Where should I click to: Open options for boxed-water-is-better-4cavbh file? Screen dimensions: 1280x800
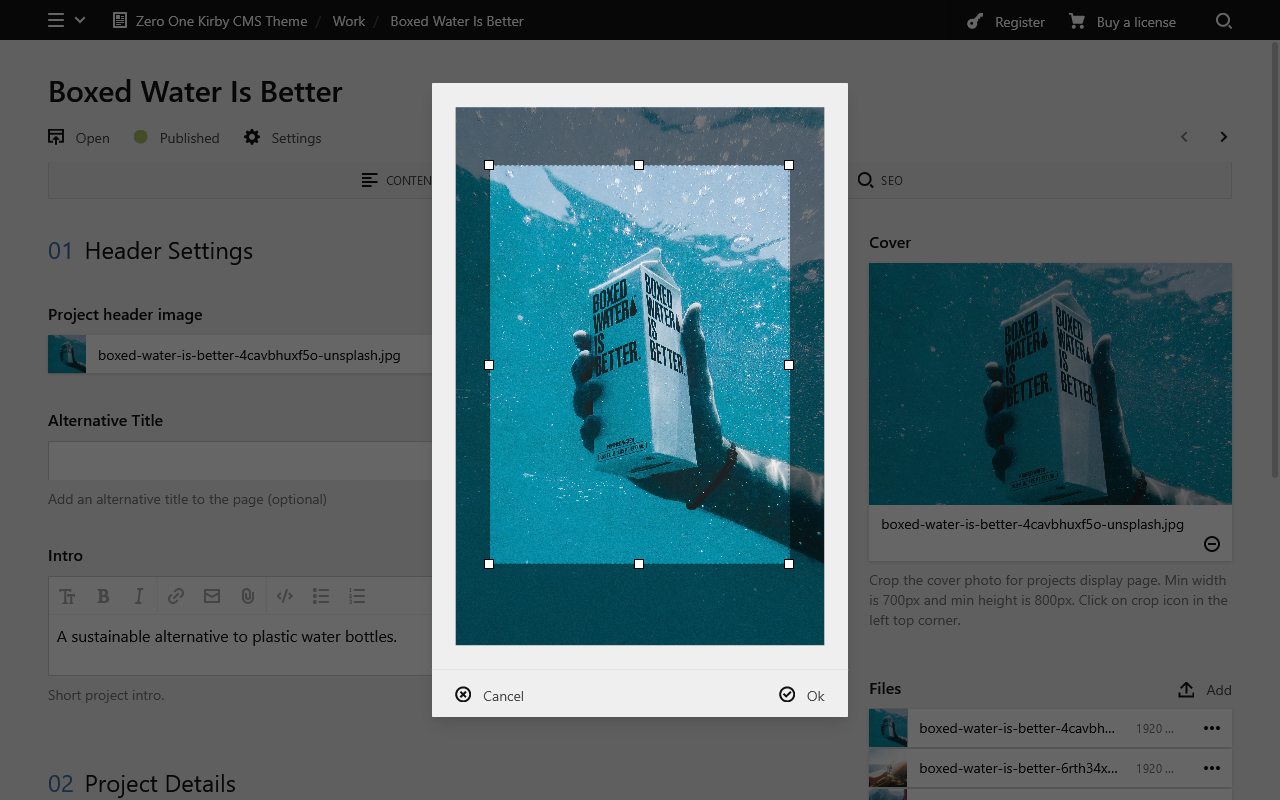coord(1212,728)
